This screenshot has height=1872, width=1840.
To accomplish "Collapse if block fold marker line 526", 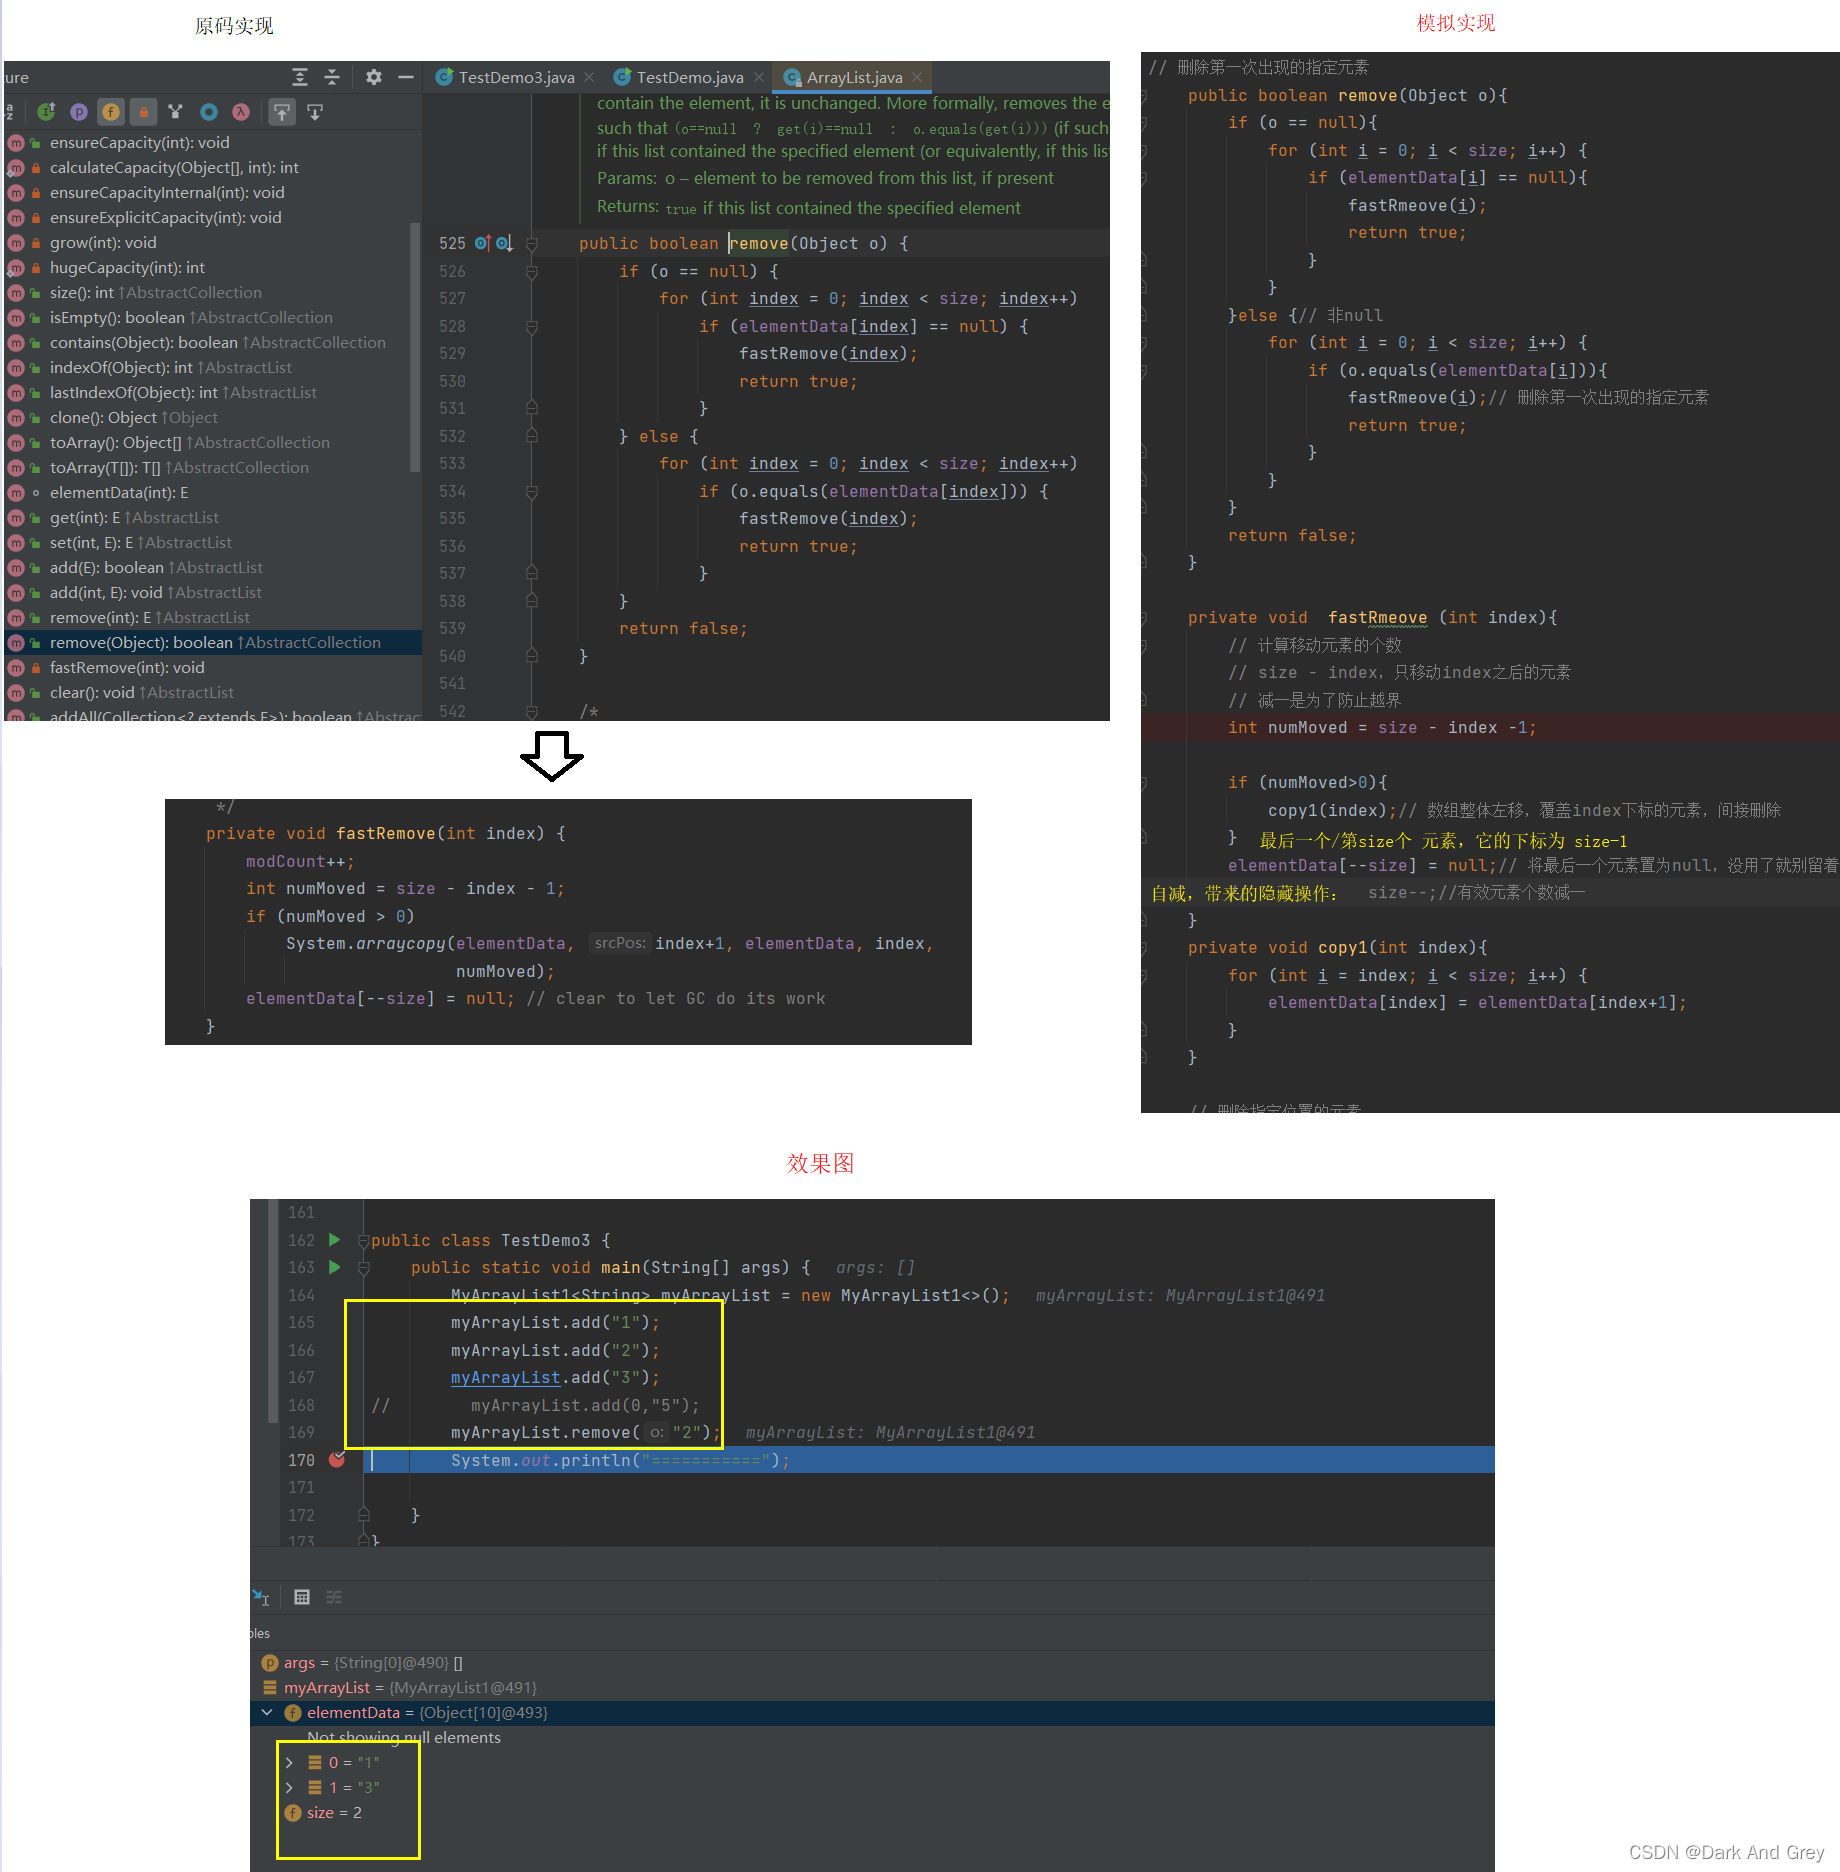I will coord(532,271).
